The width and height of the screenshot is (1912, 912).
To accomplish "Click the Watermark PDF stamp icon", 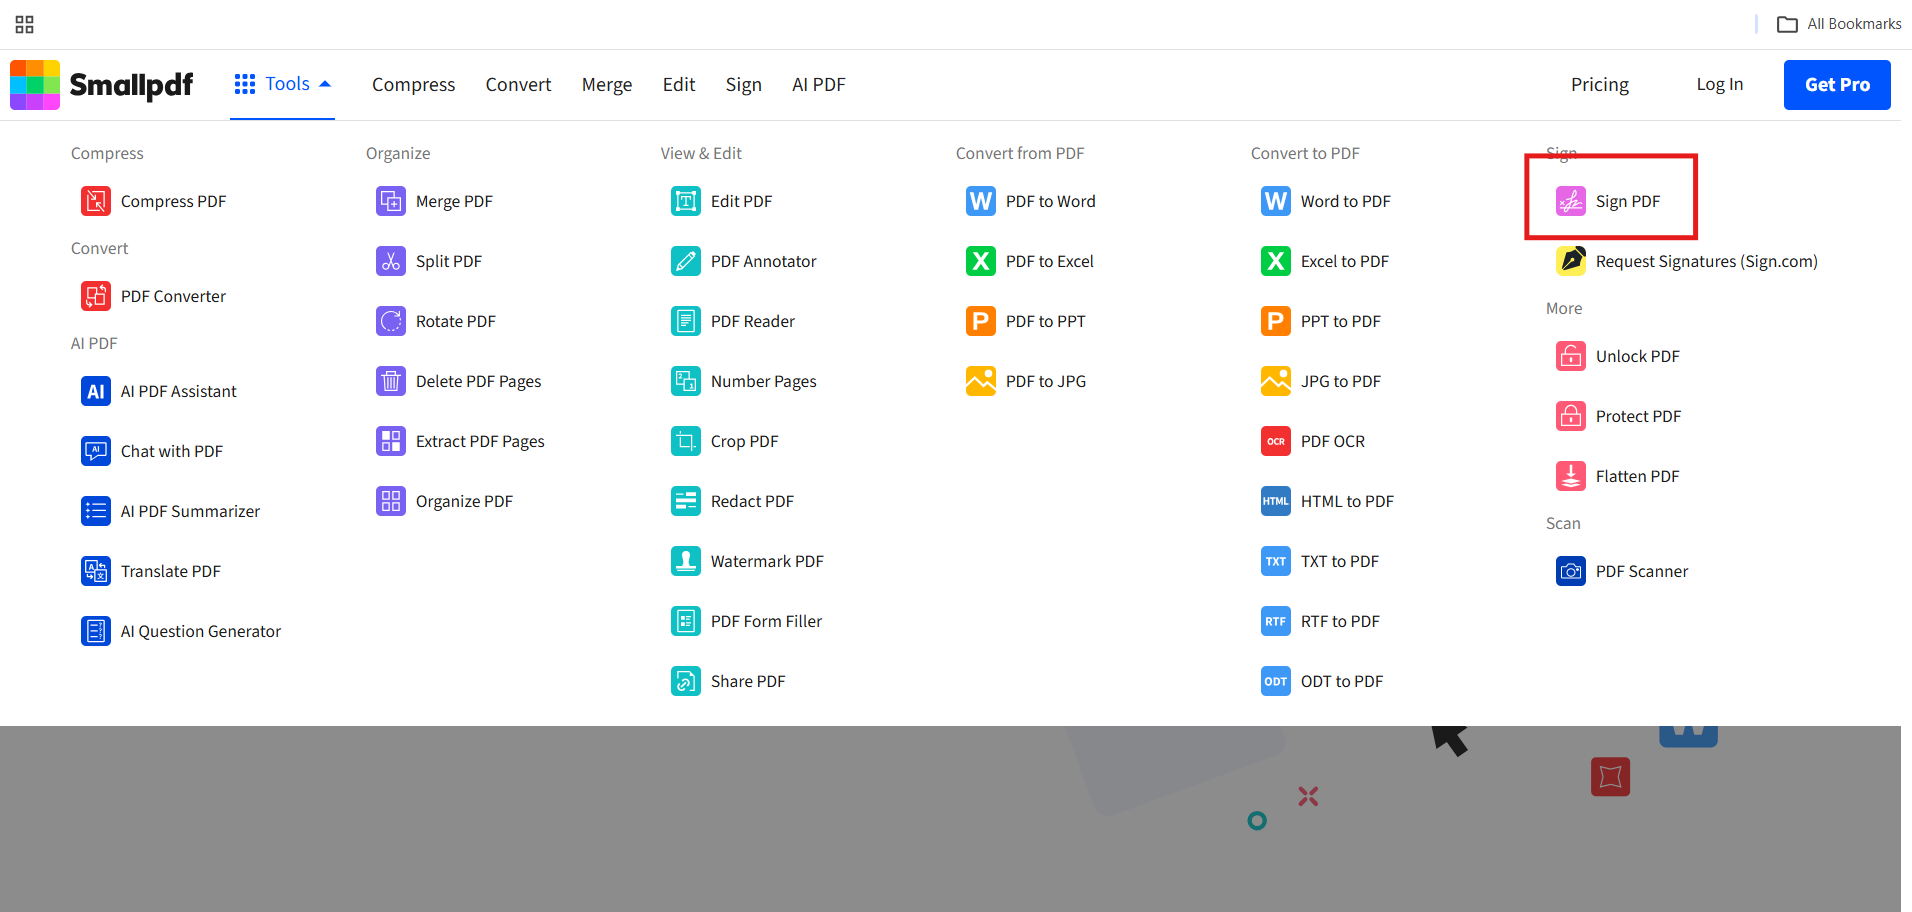I will click(x=686, y=561).
